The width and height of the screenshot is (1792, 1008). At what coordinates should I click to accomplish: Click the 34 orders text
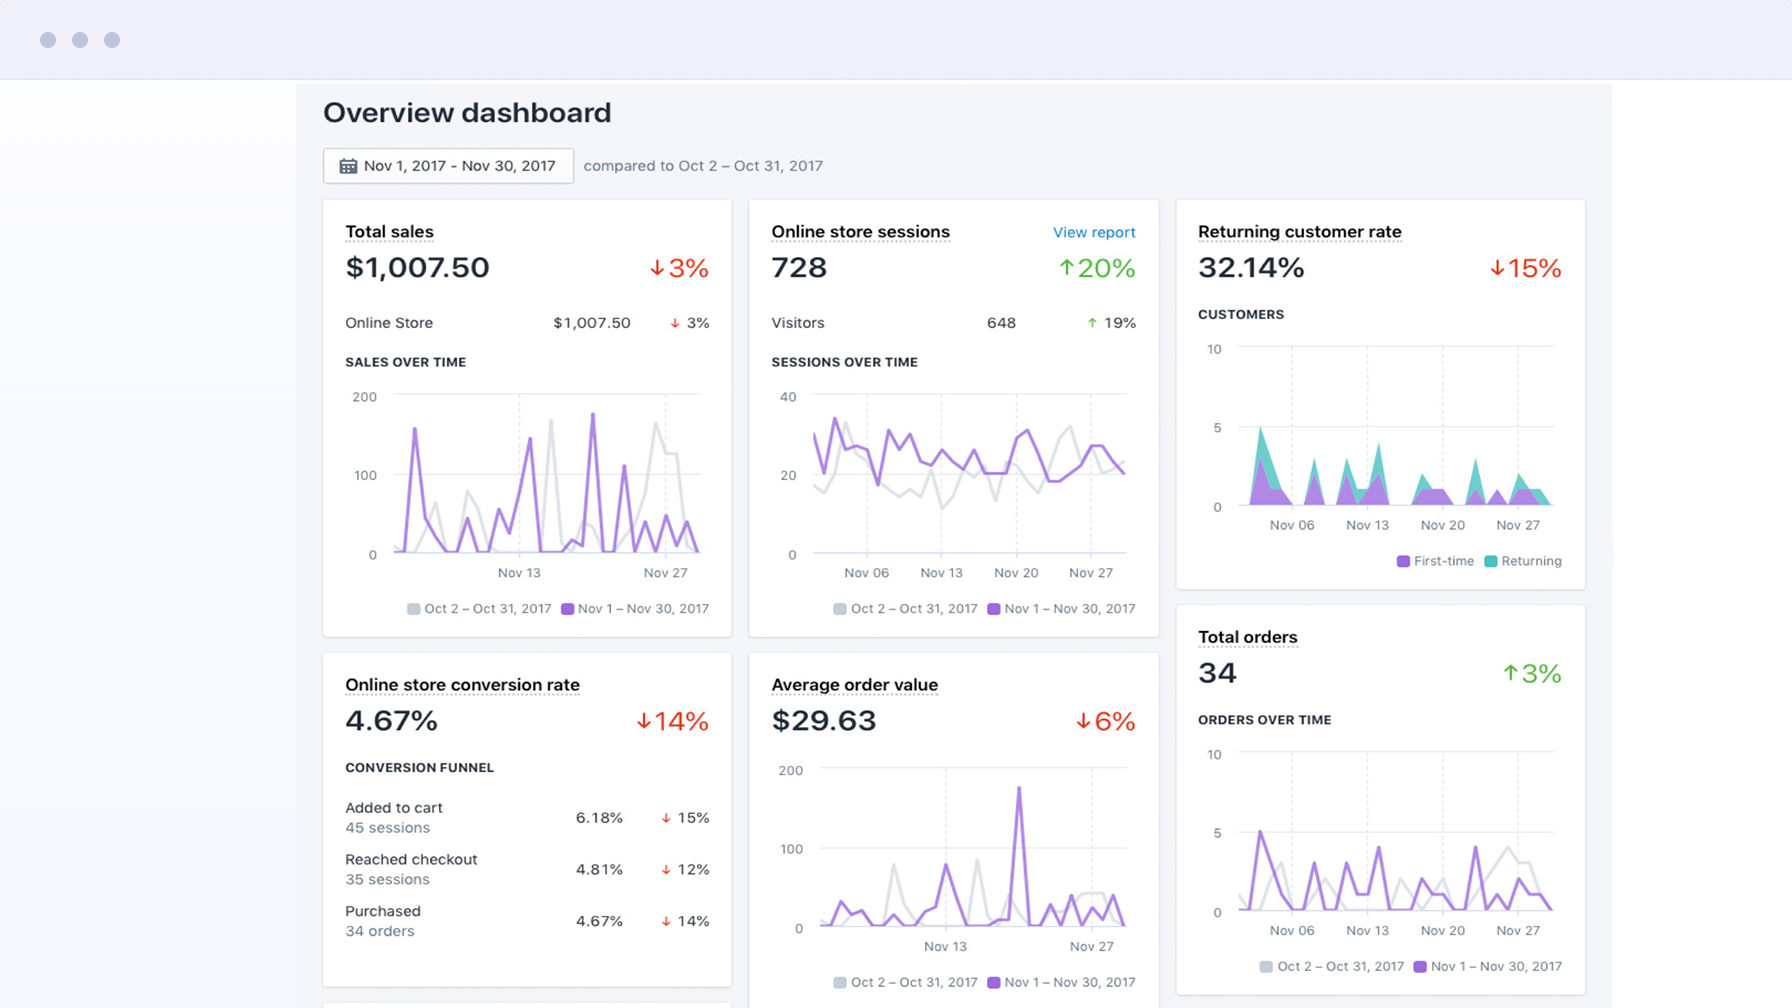point(380,932)
